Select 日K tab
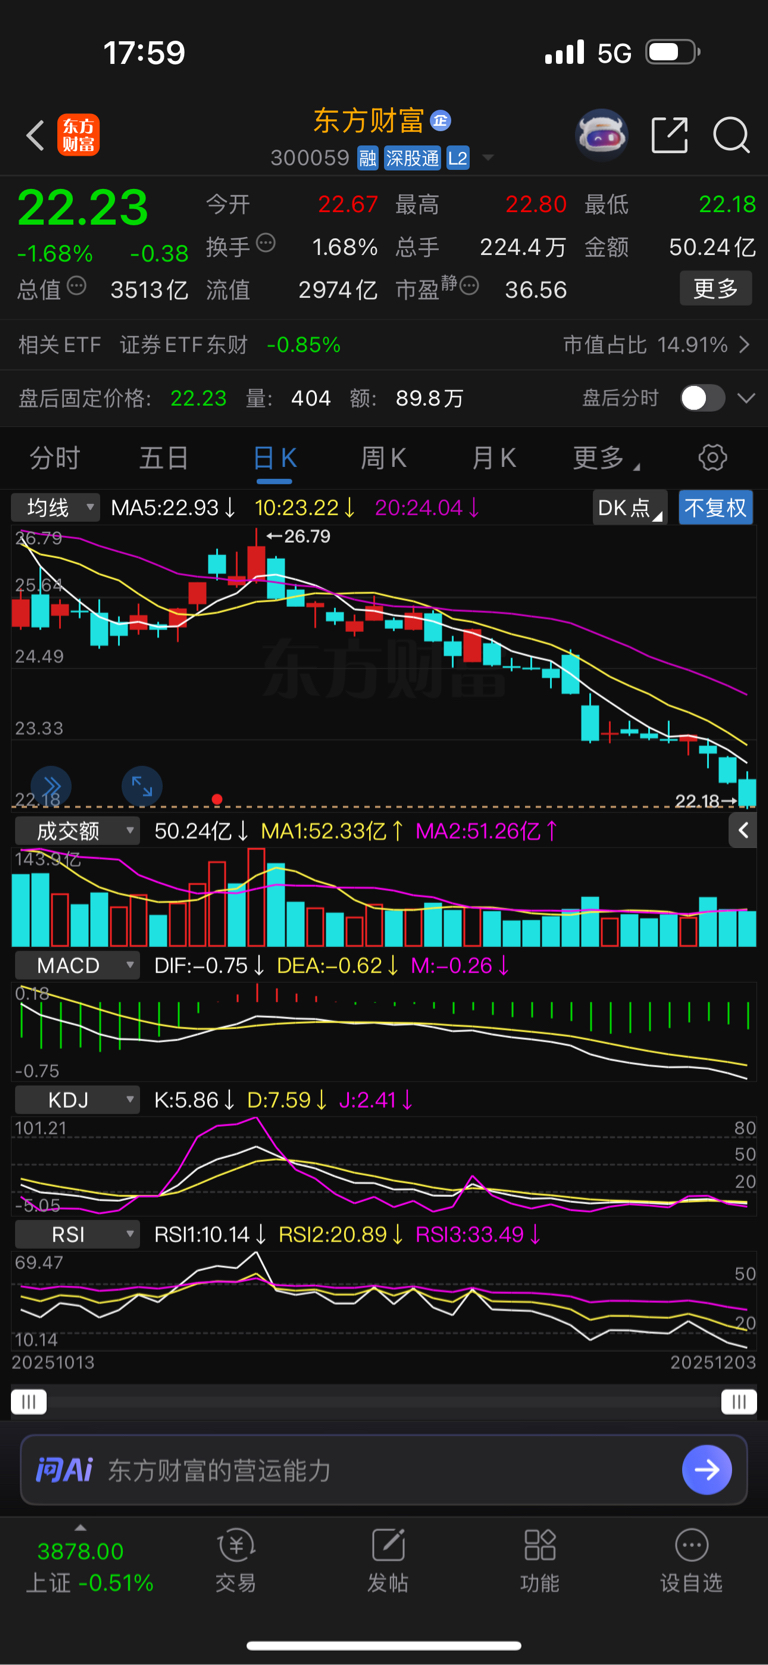The height and width of the screenshot is (1665, 768). tap(274, 458)
